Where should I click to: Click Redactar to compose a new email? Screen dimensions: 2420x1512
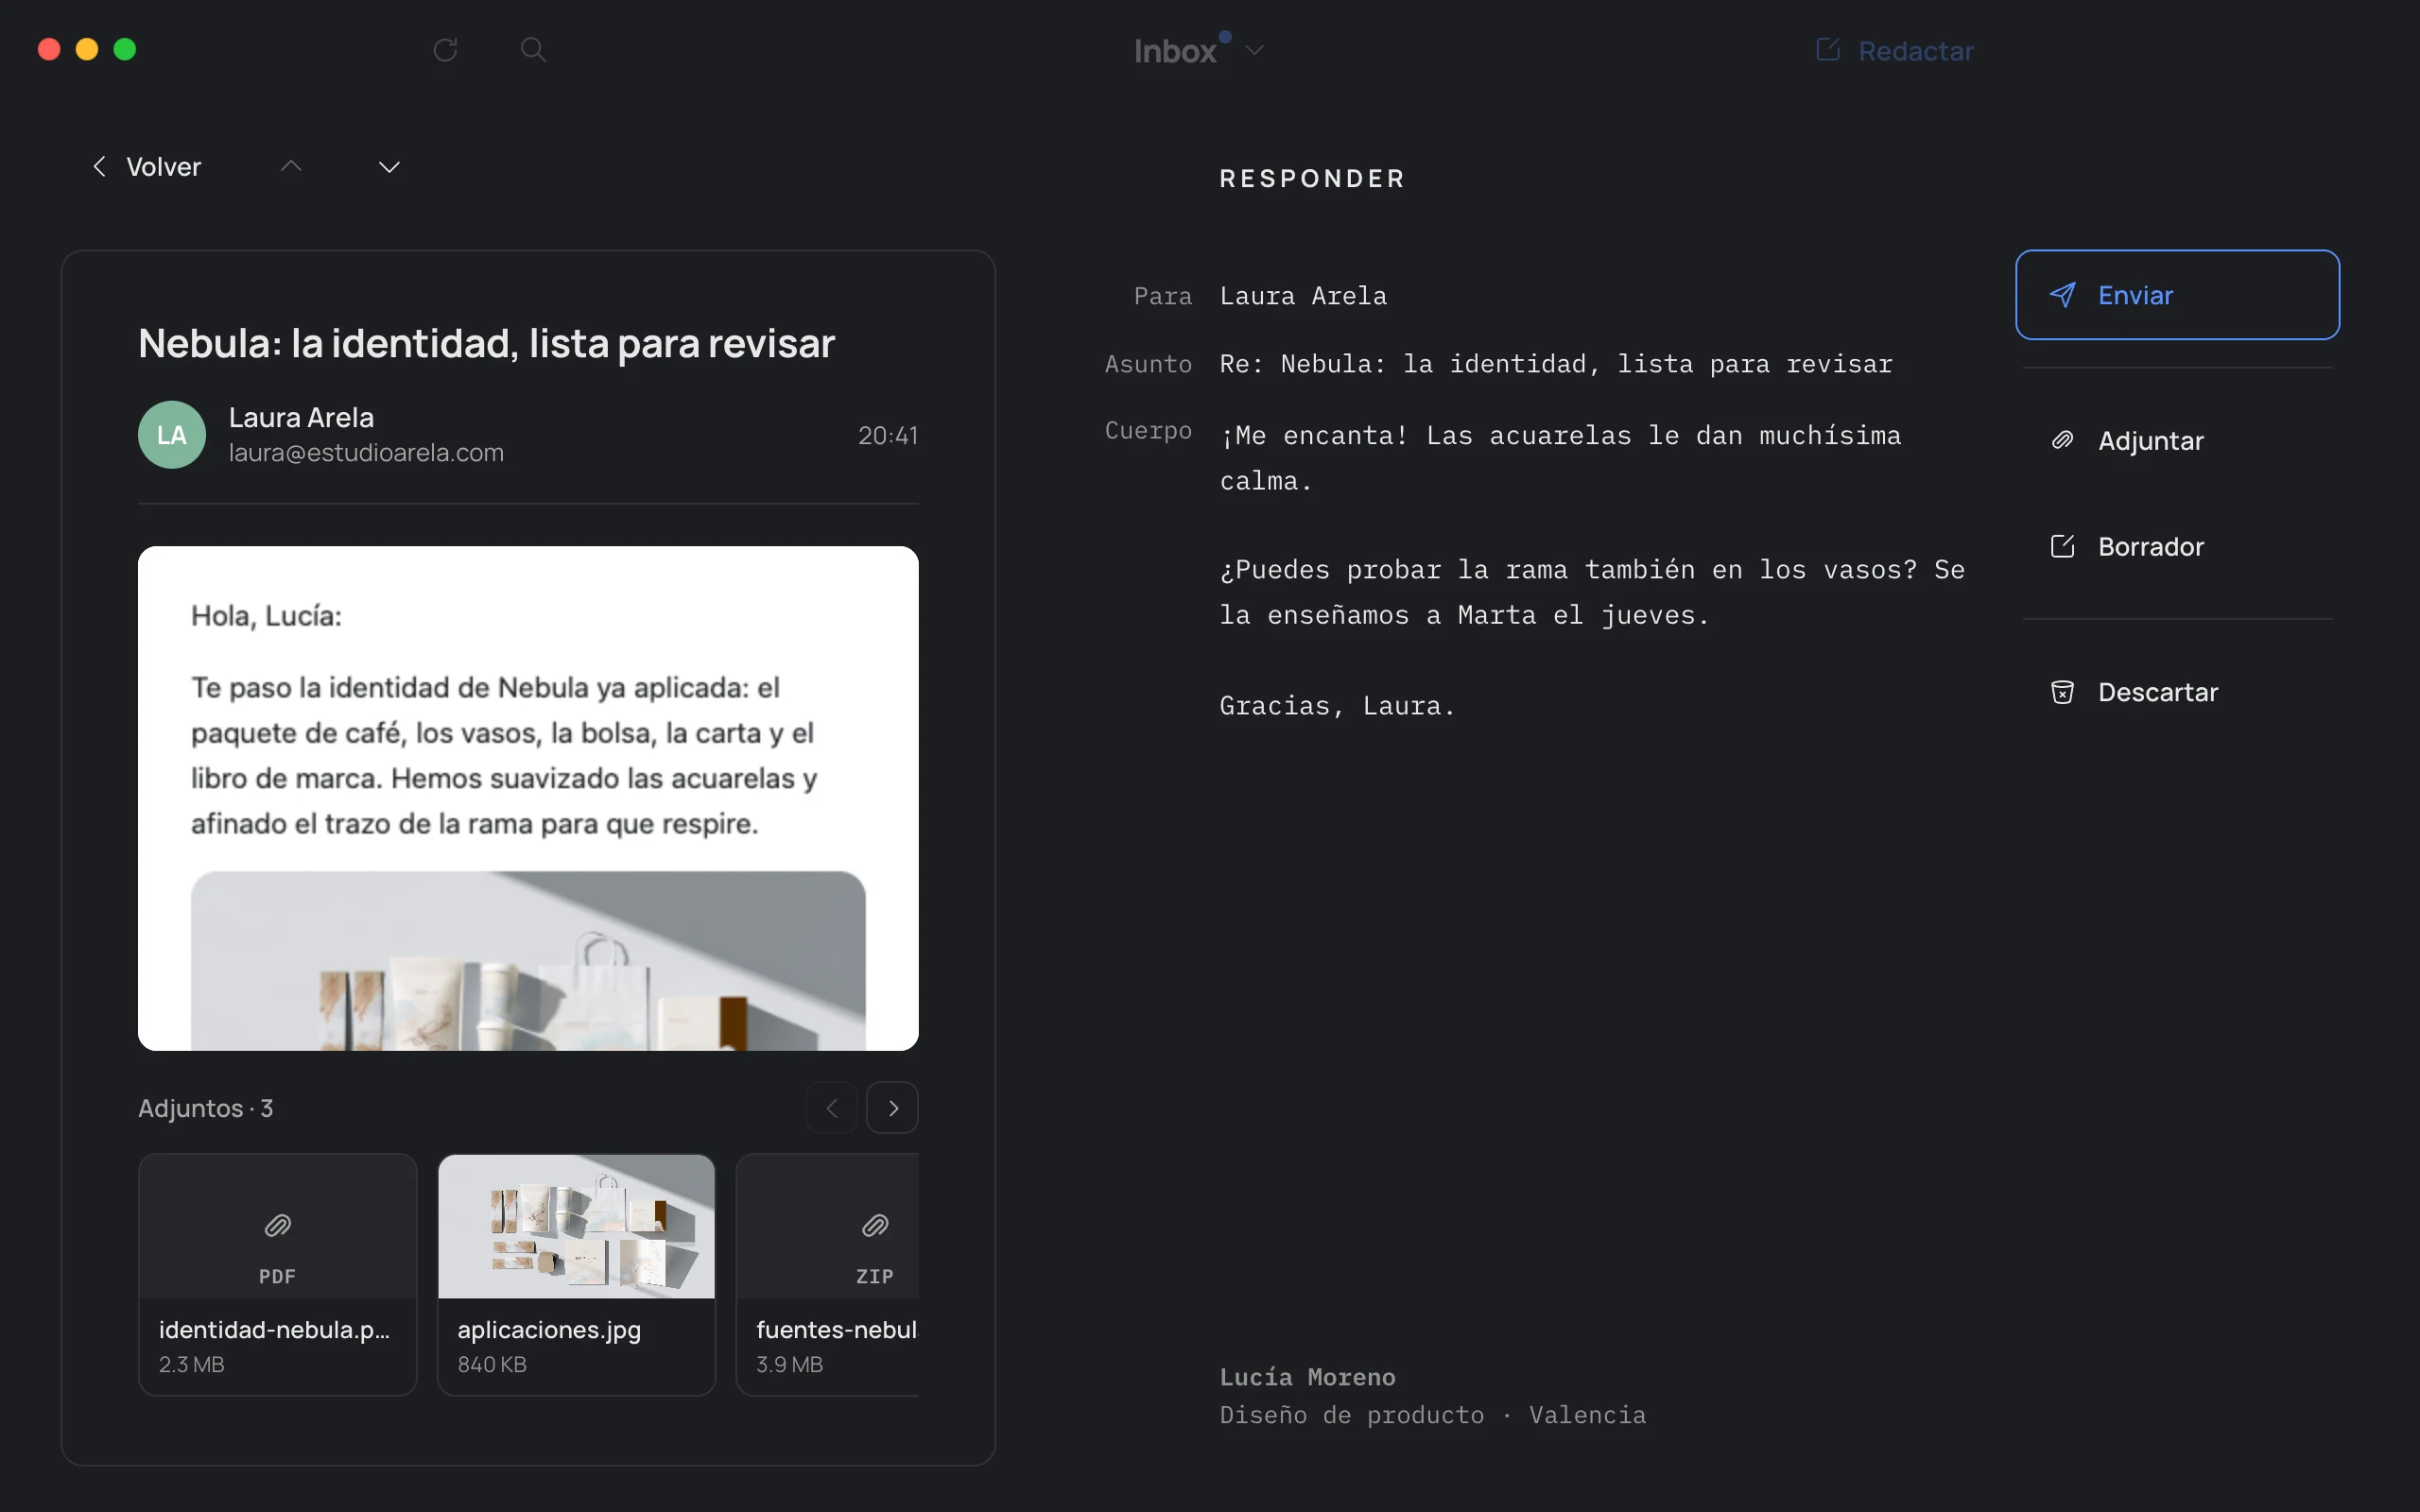tap(1895, 50)
